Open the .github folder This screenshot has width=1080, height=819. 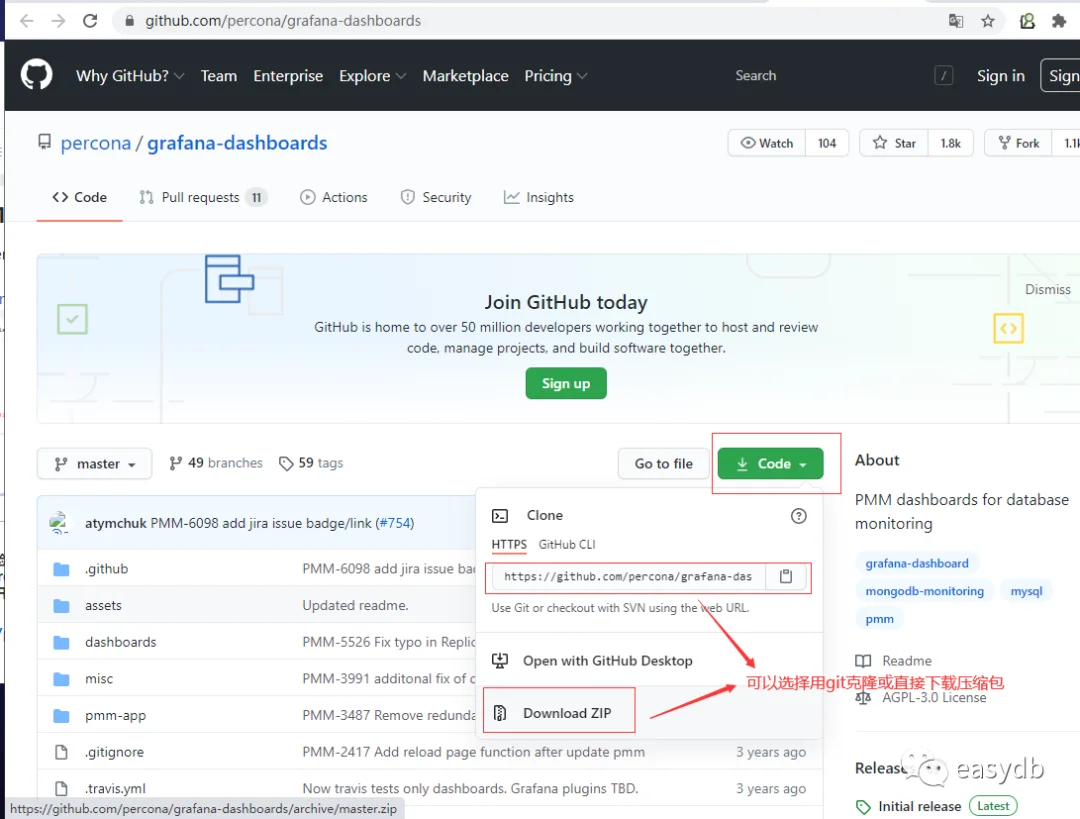(107, 569)
